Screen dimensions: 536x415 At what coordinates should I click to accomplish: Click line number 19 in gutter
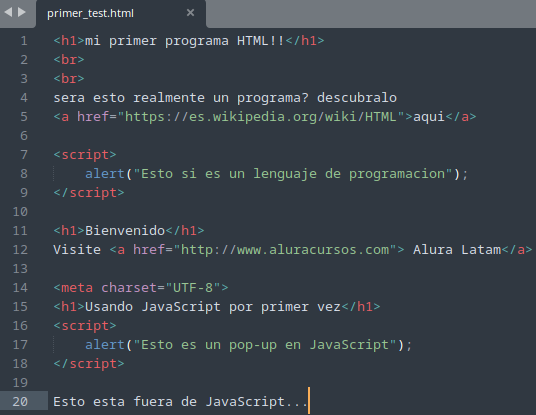pos(20,383)
